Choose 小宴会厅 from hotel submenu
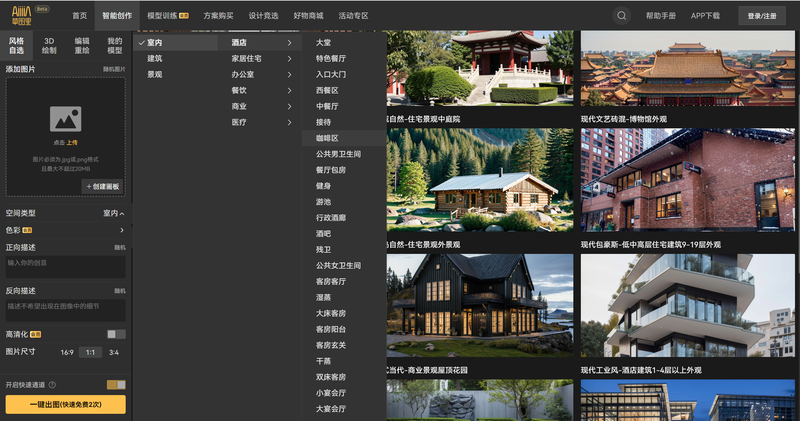 (331, 393)
